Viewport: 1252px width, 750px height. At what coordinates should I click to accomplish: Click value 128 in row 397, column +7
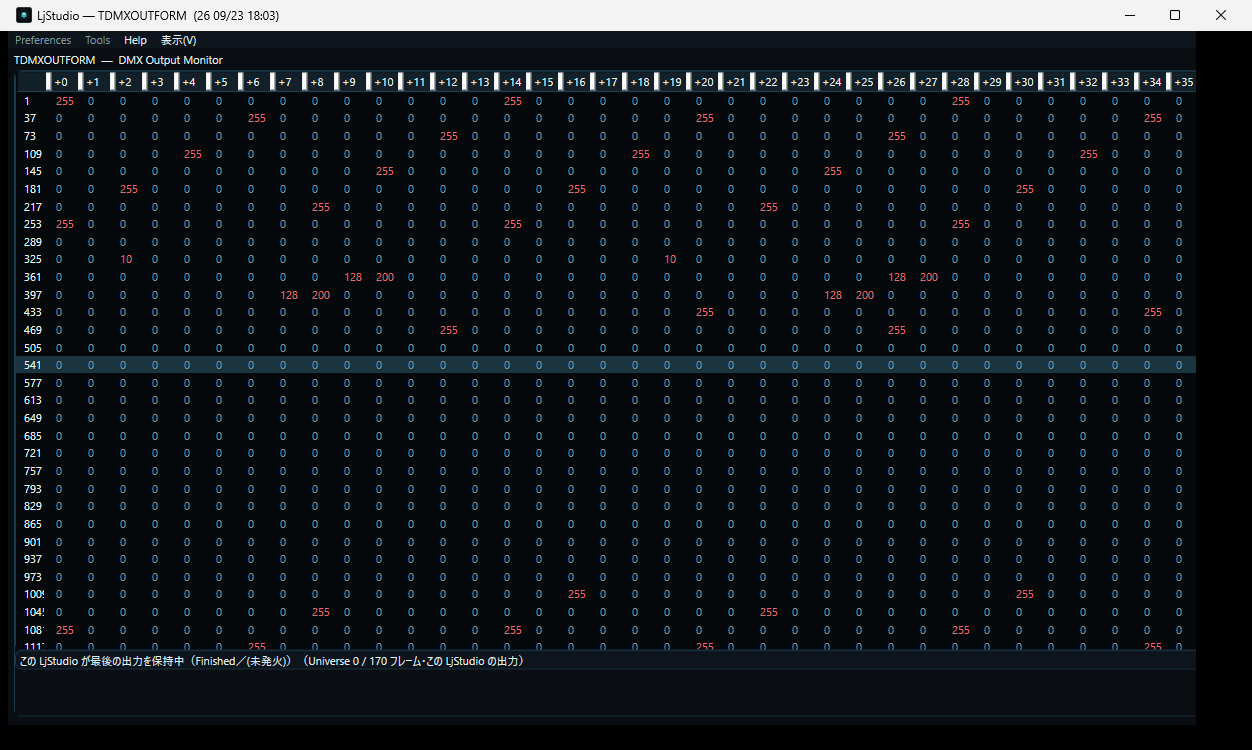tap(289, 295)
